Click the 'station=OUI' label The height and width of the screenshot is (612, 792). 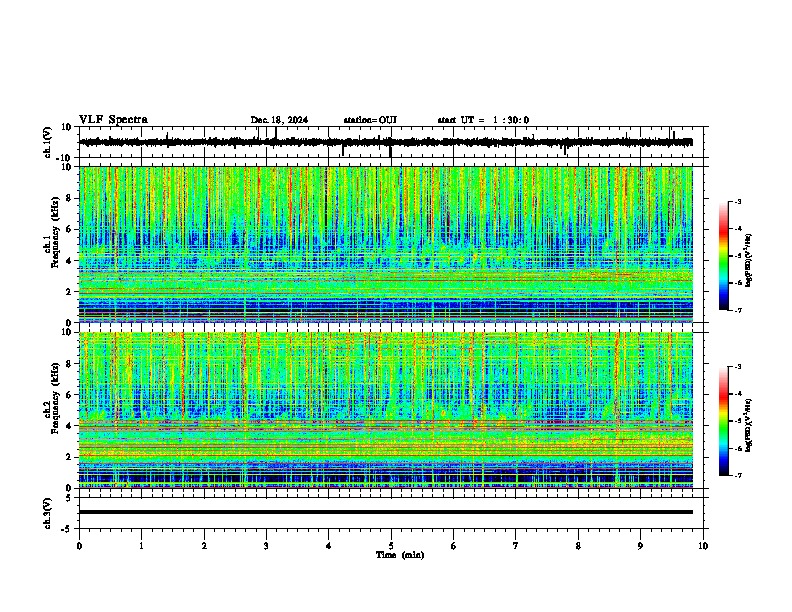click(370, 120)
